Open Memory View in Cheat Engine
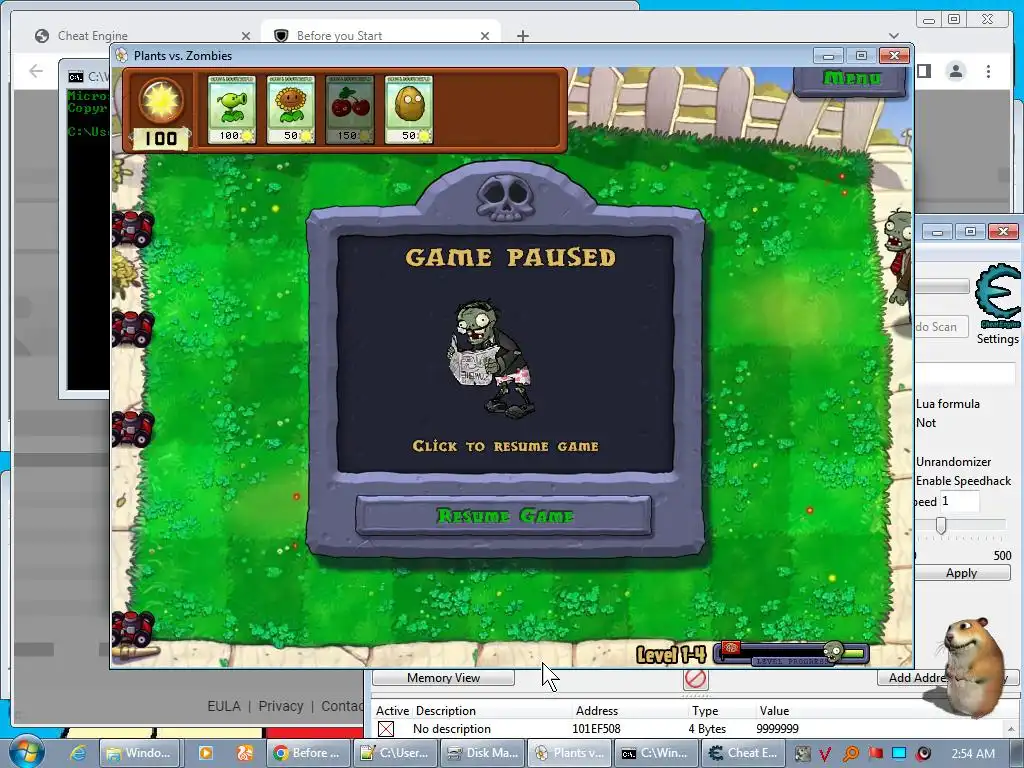The width and height of the screenshot is (1024, 768). point(443,678)
